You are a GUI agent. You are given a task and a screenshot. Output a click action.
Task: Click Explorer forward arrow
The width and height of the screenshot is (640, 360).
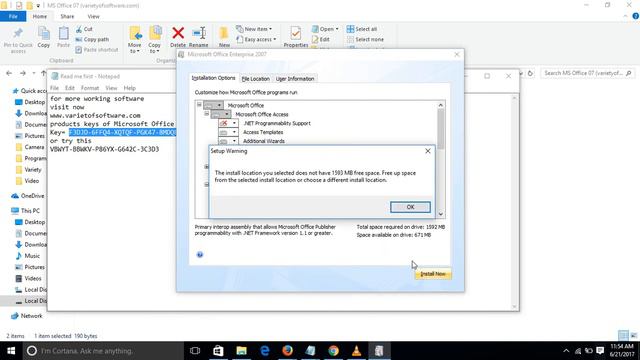(23, 73)
